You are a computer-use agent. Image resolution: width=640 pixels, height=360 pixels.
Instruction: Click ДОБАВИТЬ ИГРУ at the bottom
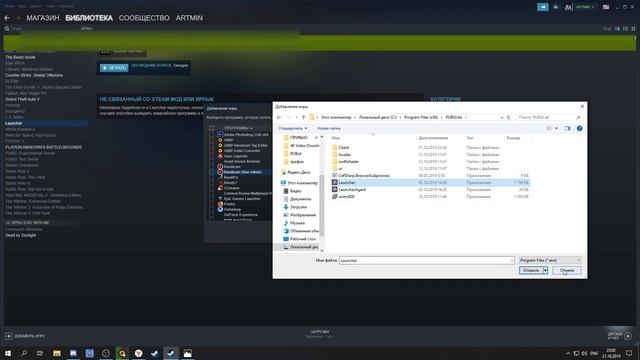[30, 336]
